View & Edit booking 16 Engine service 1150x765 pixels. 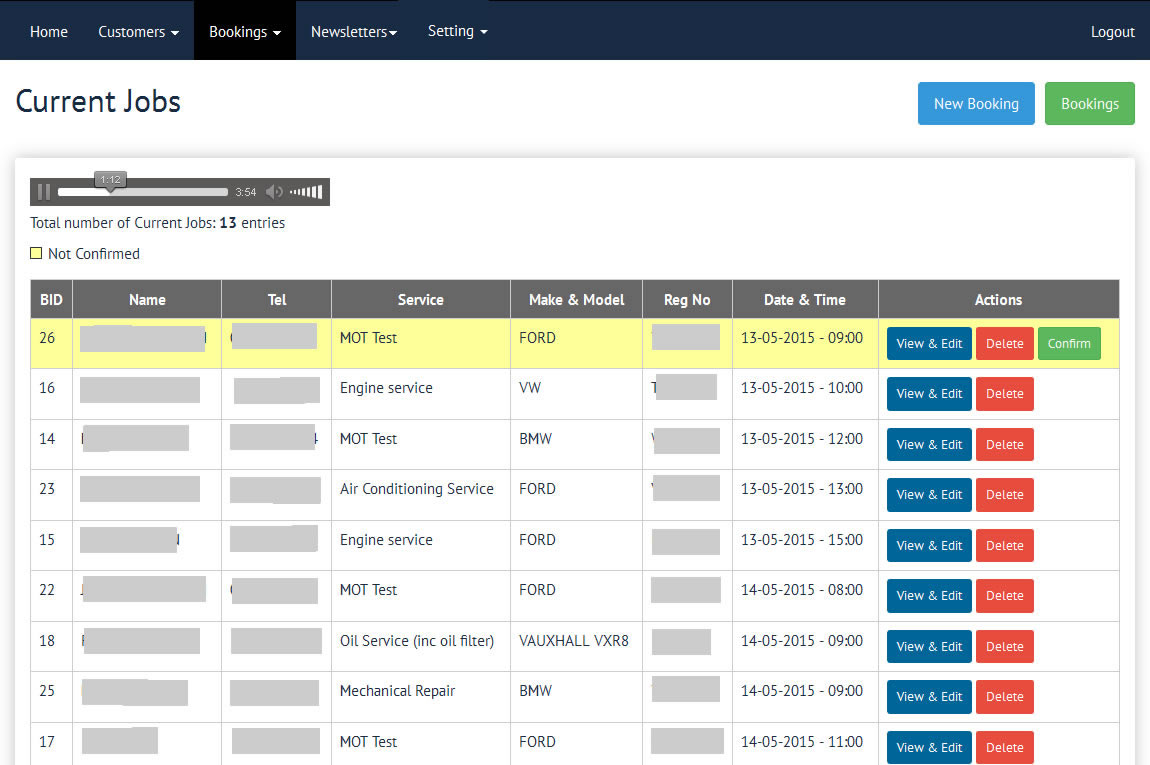point(929,394)
